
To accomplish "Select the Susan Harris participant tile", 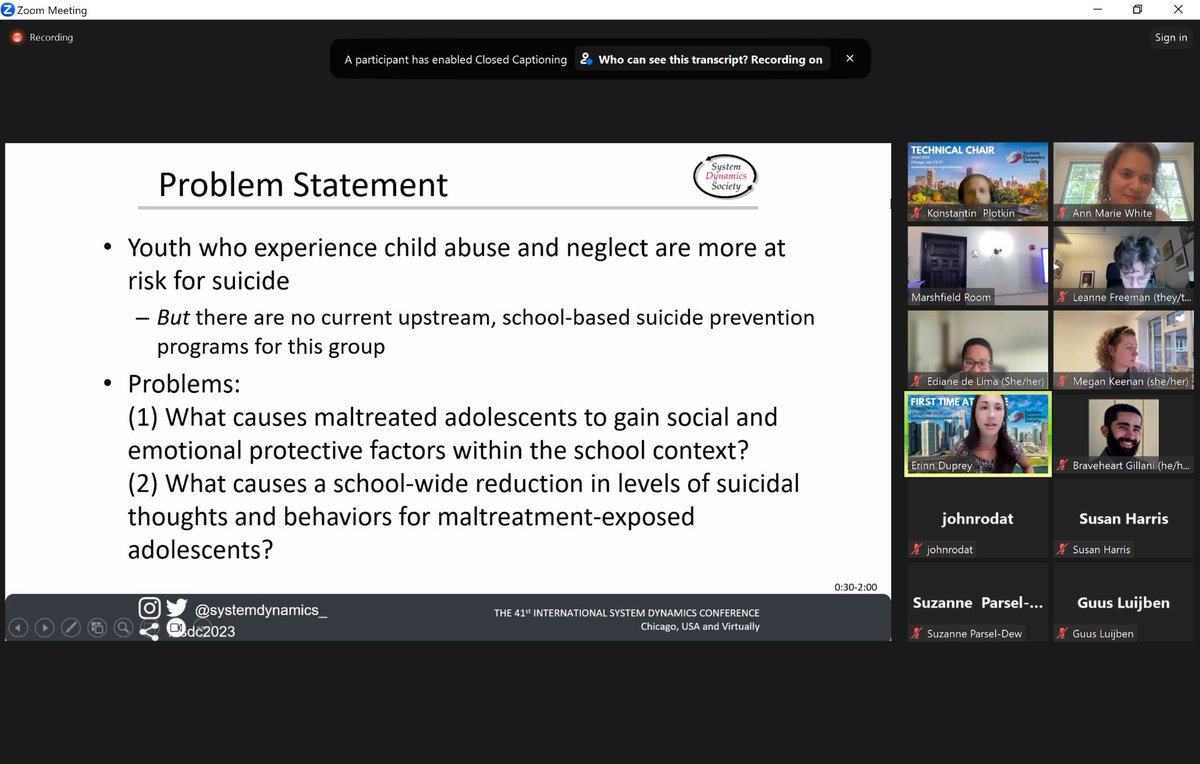I will 1123,518.
